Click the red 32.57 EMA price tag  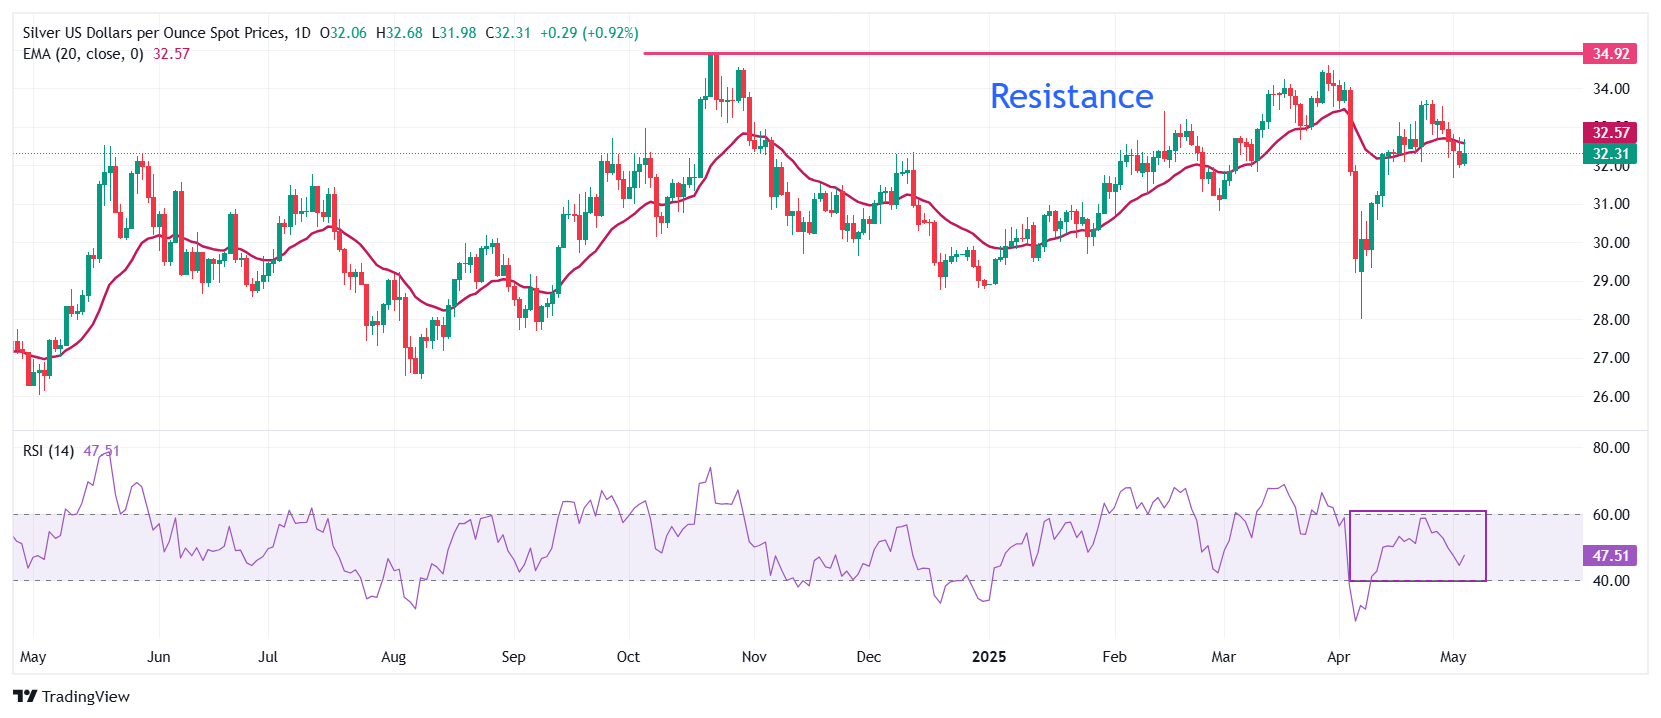(x=1610, y=132)
